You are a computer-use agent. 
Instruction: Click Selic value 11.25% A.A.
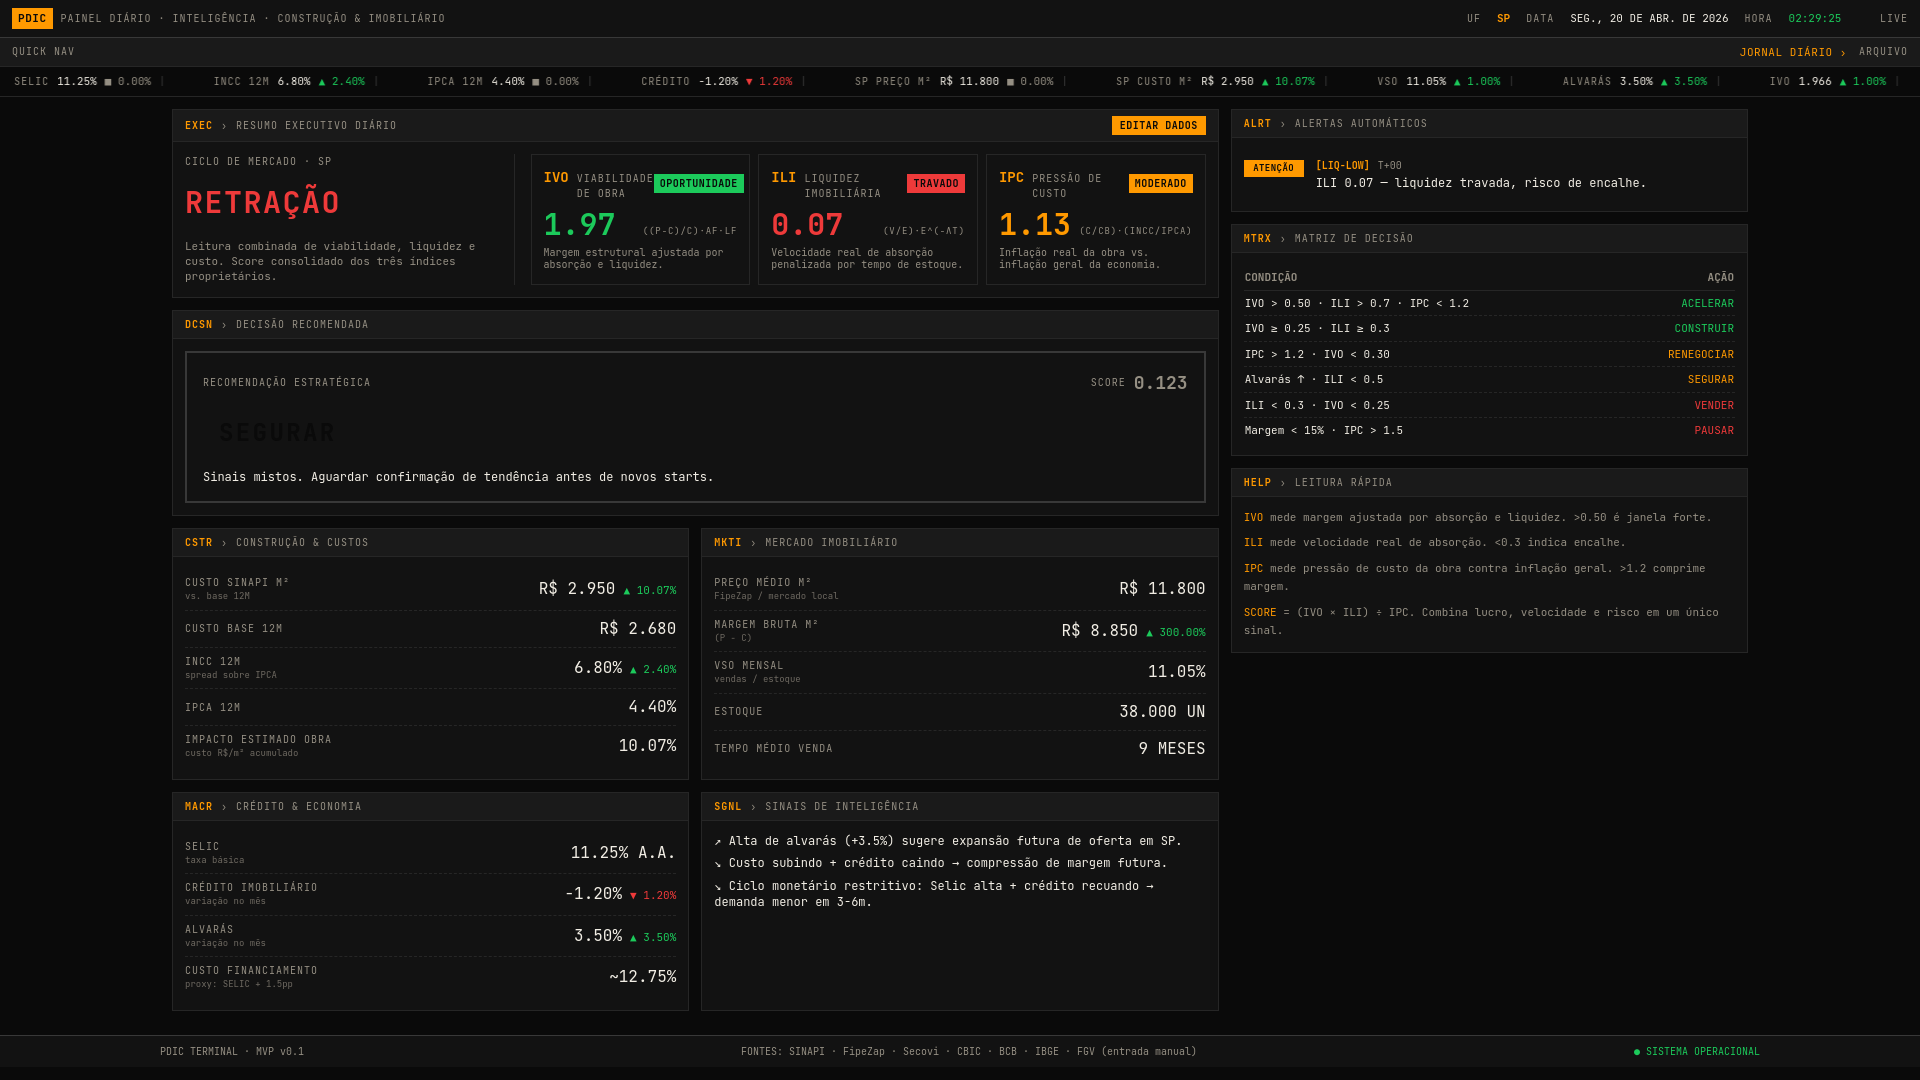click(623, 853)
